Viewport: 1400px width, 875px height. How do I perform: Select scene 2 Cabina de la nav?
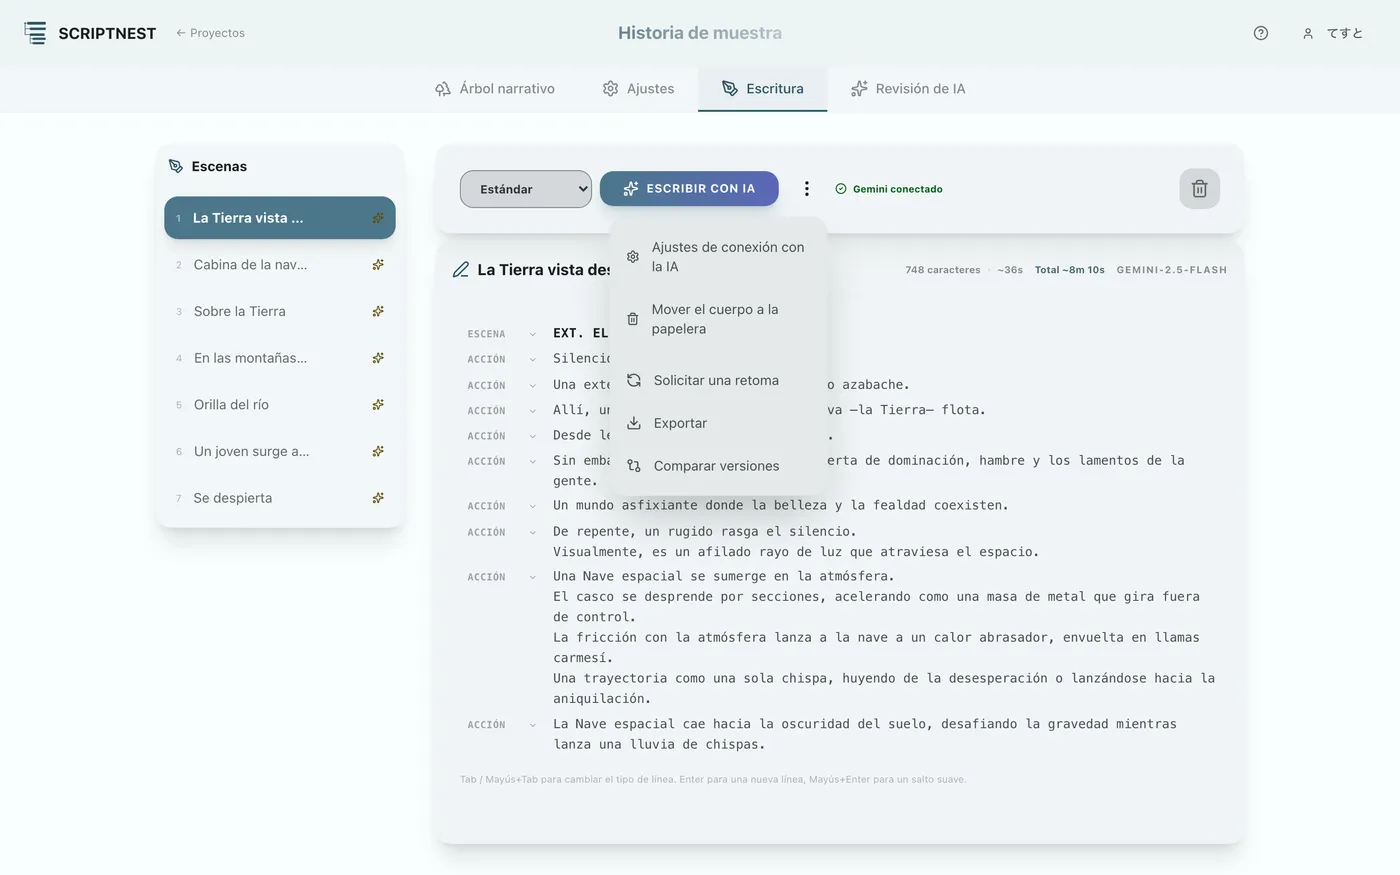[280, 265]
